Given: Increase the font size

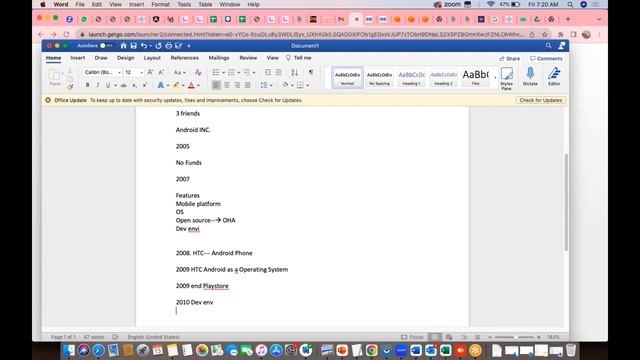Looking at the screenshot, I should 150,72.
